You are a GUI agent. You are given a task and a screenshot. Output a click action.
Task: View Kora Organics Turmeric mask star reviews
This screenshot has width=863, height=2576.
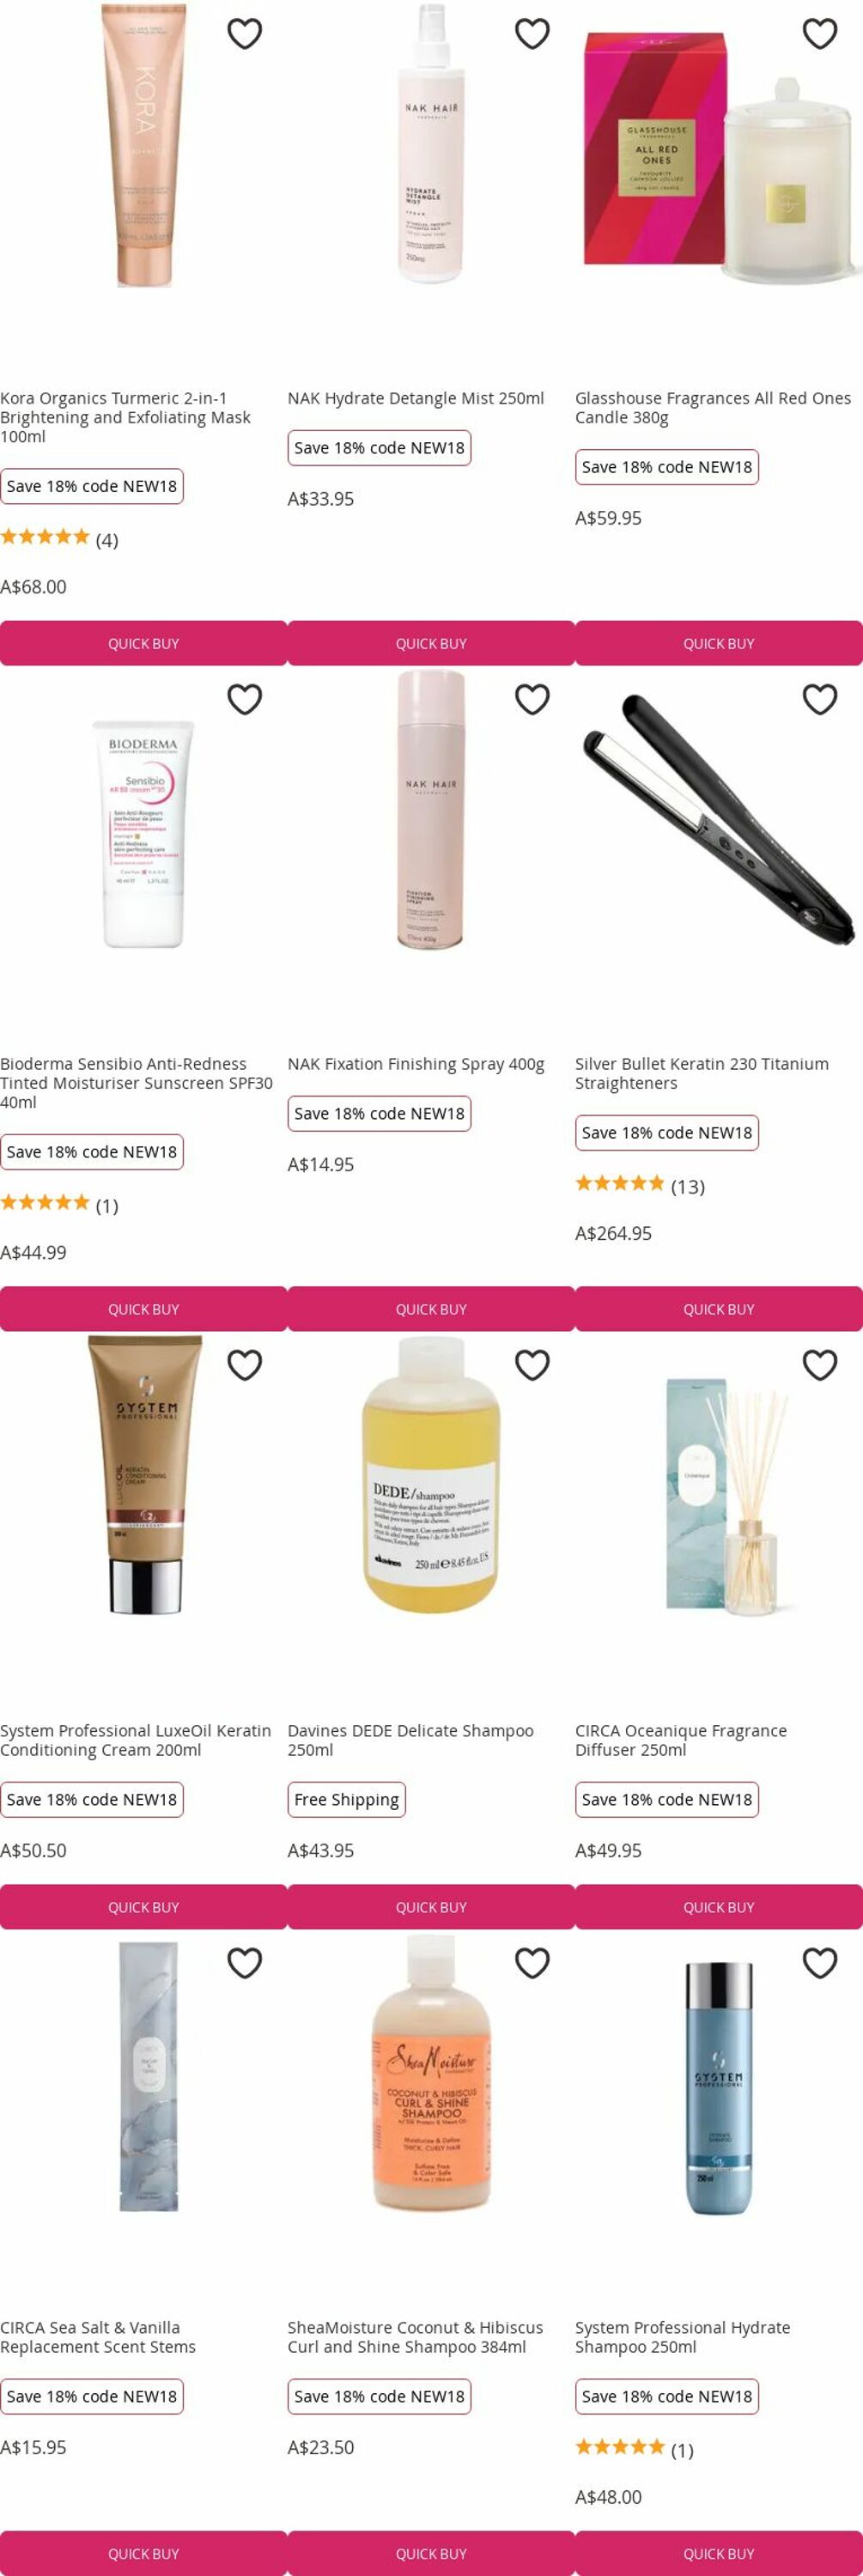(59, 539)
